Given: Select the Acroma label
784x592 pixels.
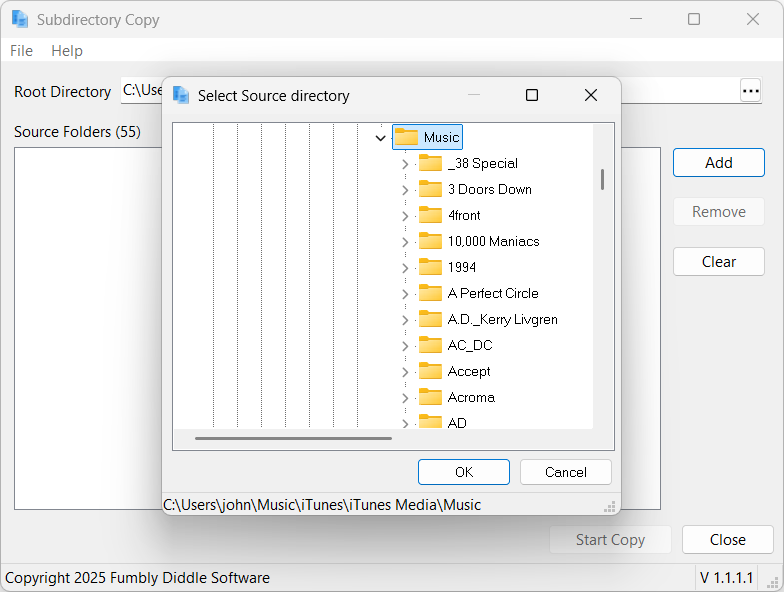Looking at the screenshot, I should 471,397.
